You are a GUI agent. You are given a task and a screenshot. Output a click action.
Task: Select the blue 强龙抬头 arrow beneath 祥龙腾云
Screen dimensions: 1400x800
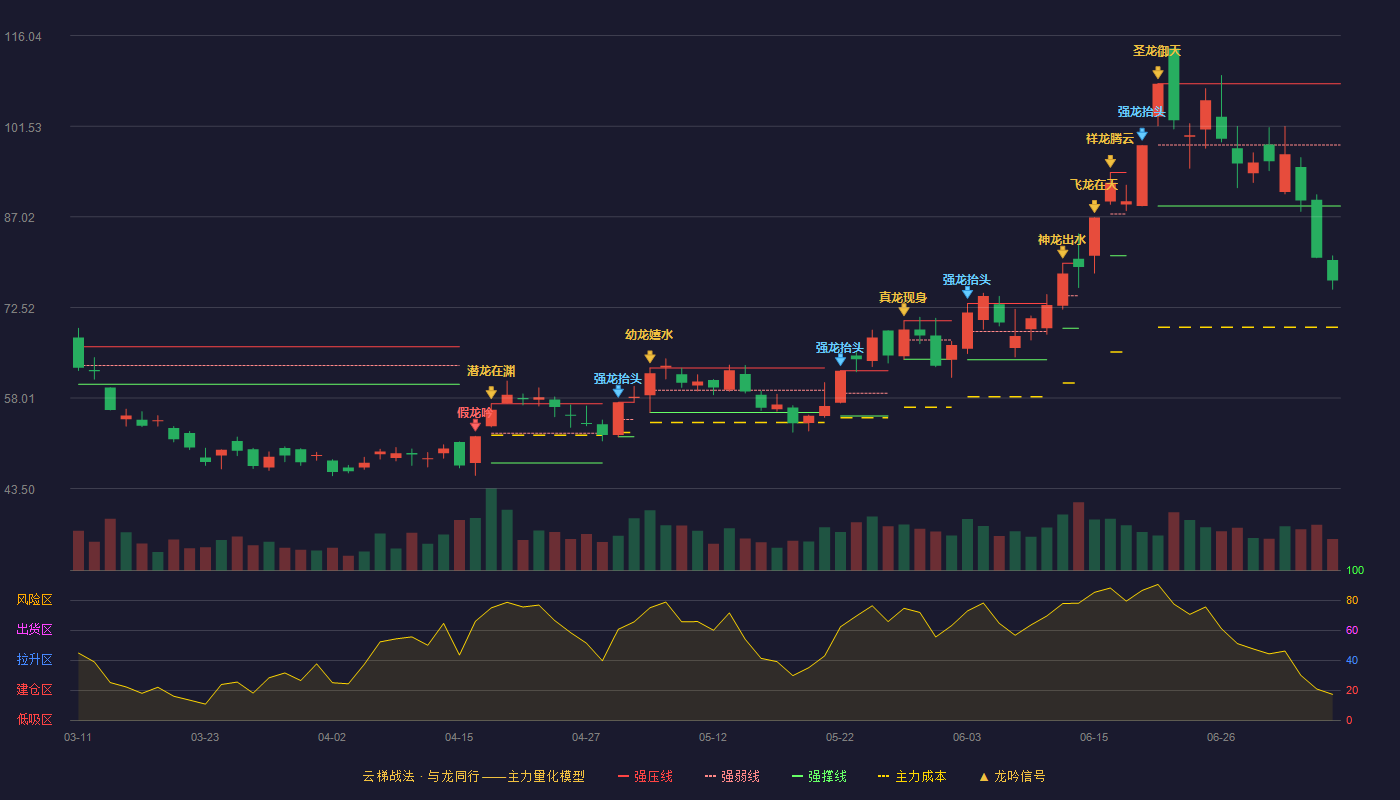[1142, 133]
